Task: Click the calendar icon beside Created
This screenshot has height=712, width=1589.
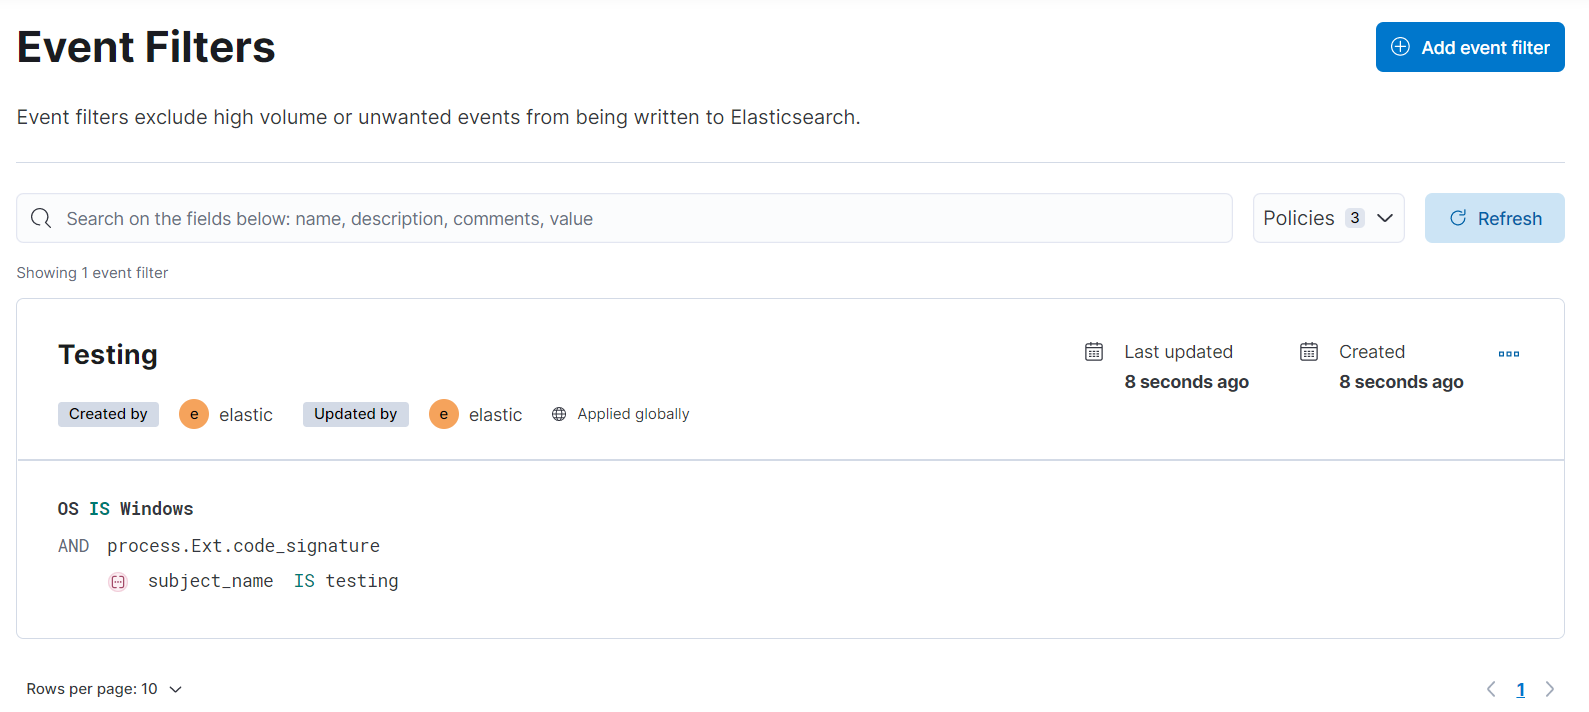Action: [x=1309, y=351]
